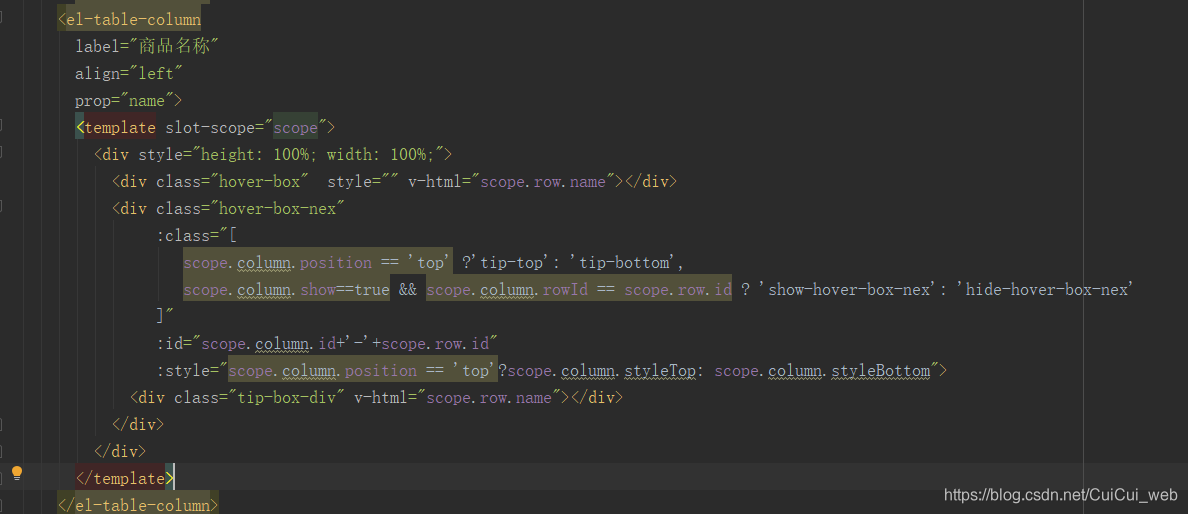Click the closing ]" of class array
The width and height of the screenshot is (1188, 514).
[x=165, y=317]
